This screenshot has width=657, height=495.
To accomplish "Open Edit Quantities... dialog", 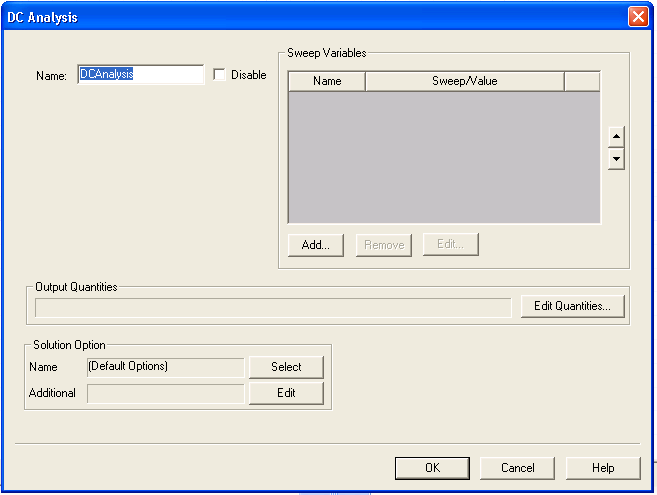I will click(x=572, y=307).
